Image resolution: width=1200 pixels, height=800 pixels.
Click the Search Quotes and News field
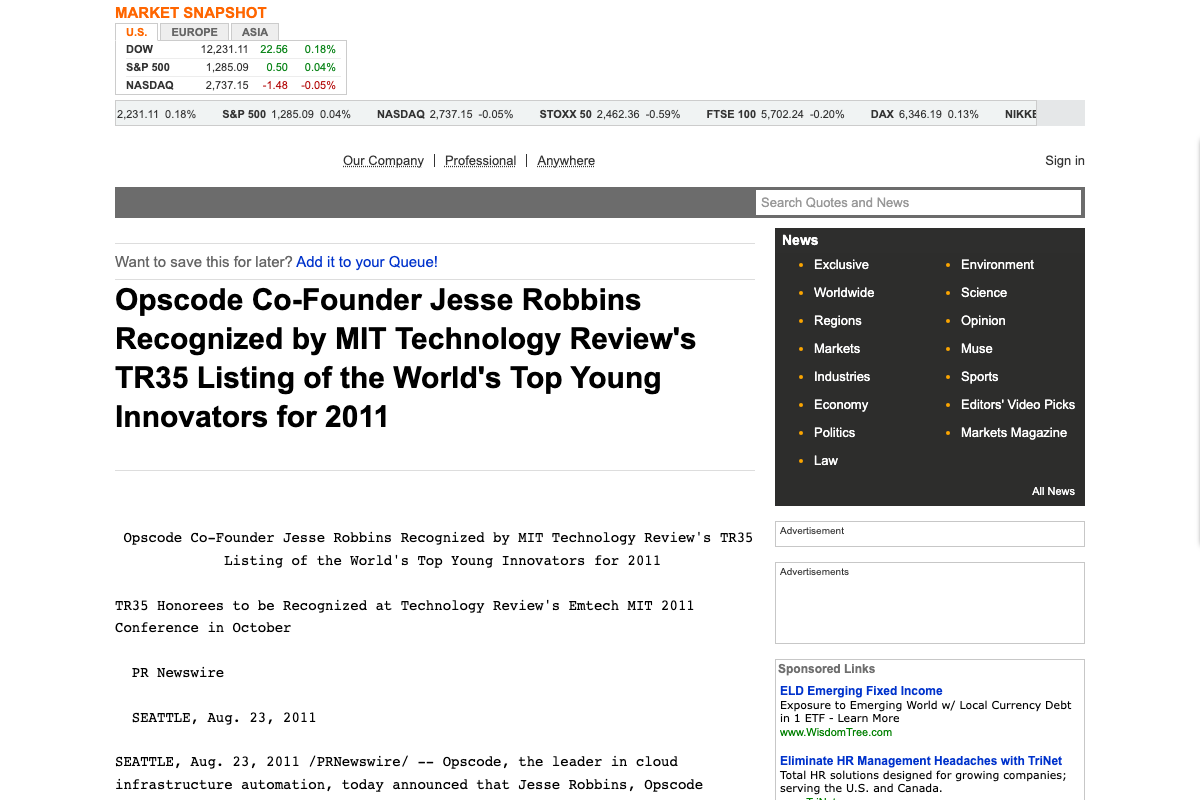[918, 202]
